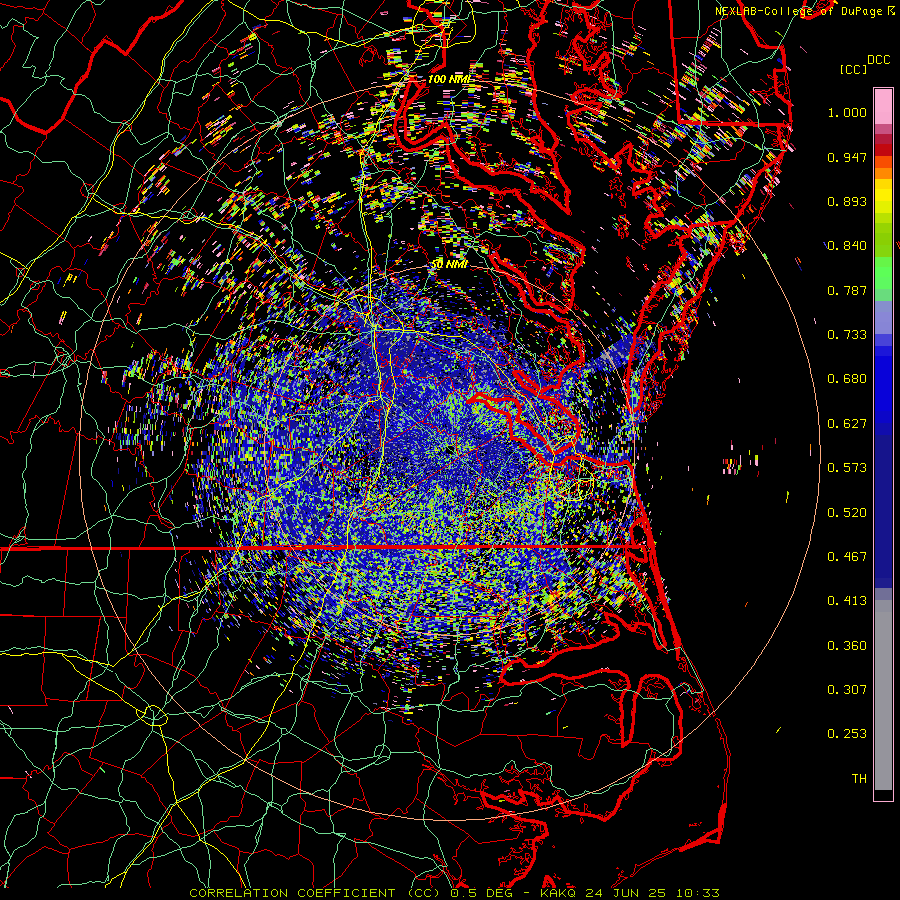This screenshot has height=900, width=900.
Task: Select the 0.253 legend value
Action: pyautogui.click(x=847, y=734)
